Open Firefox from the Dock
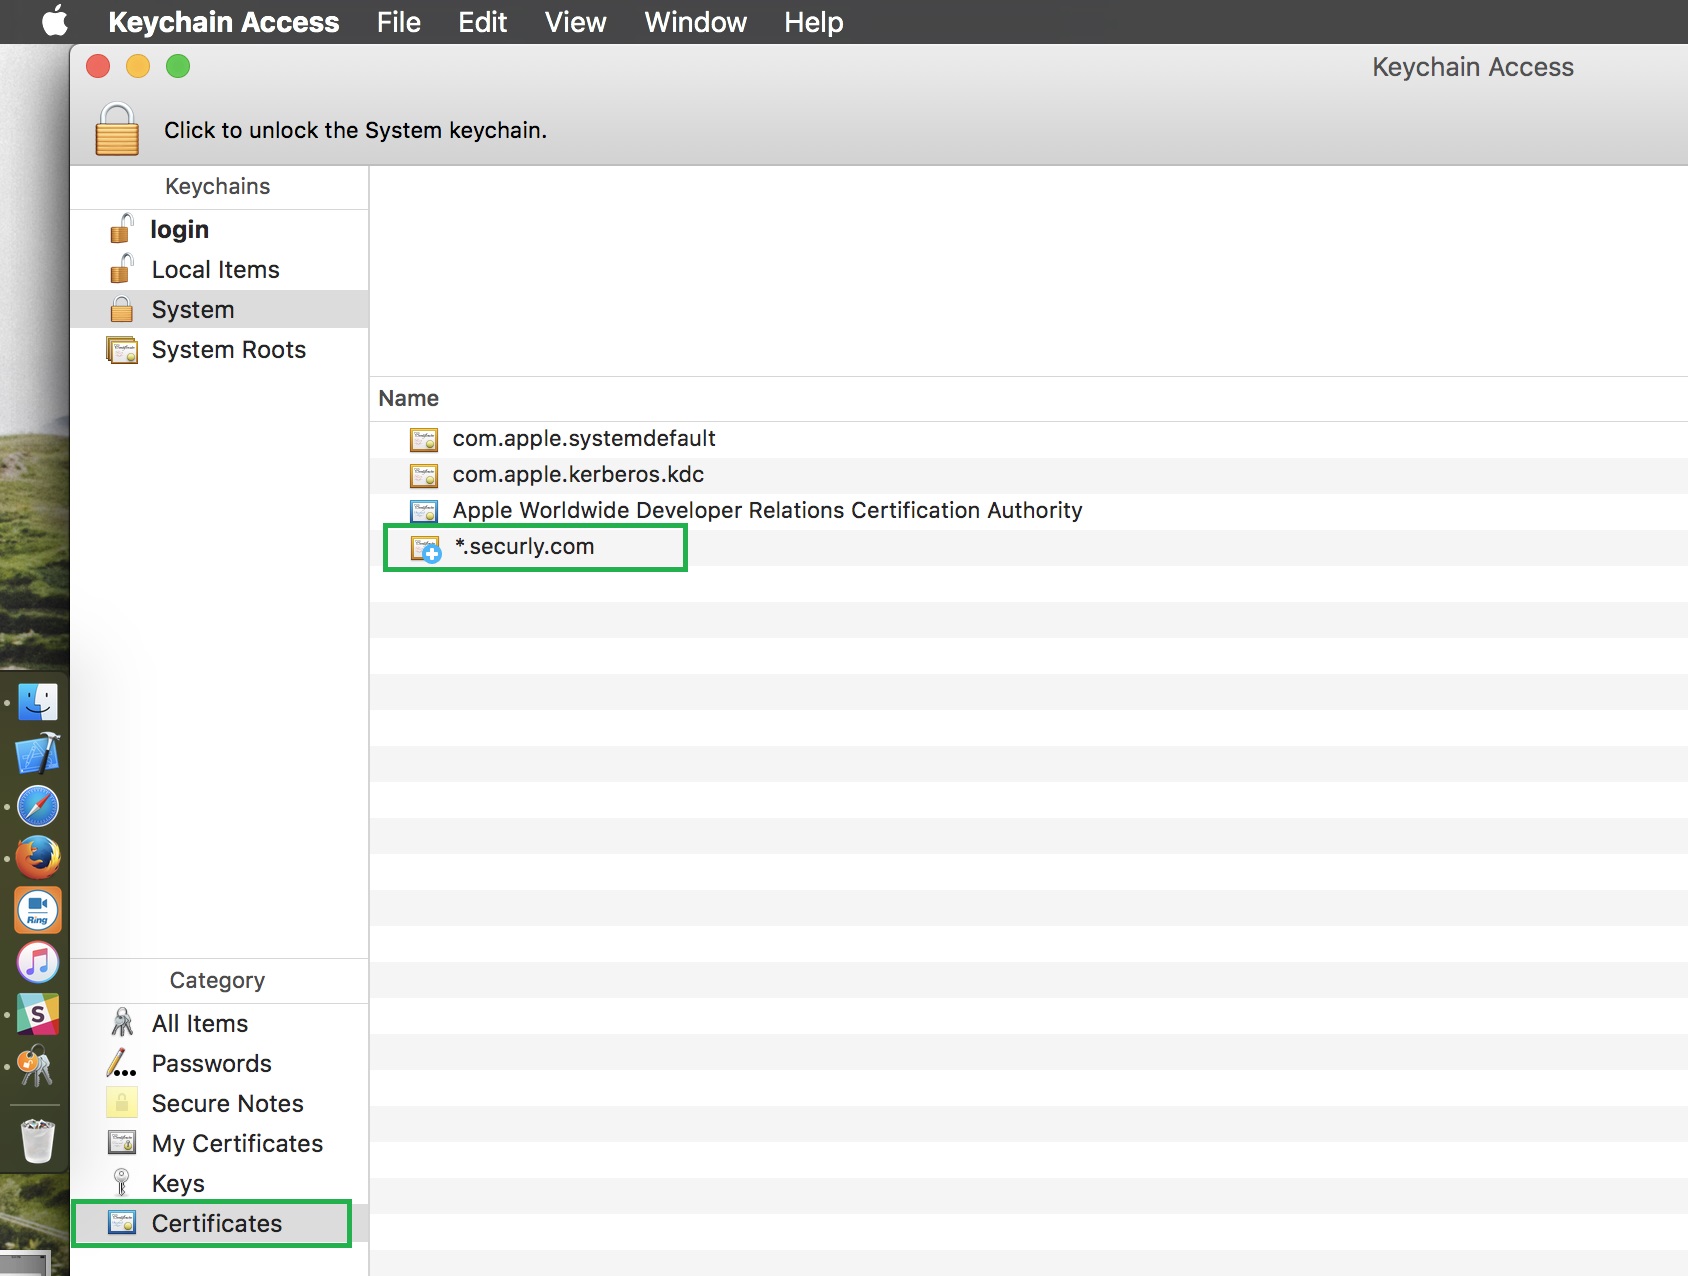The image size is (1688, 1276). (38, 858)
